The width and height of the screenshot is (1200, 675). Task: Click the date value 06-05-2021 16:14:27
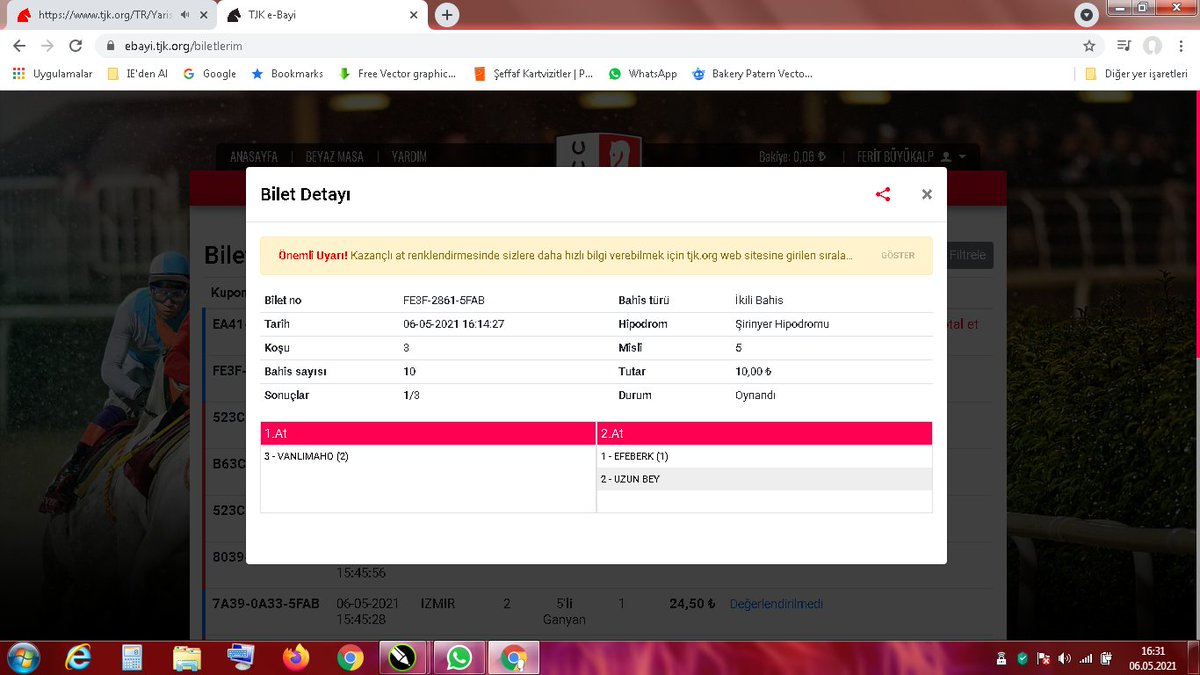453,324
